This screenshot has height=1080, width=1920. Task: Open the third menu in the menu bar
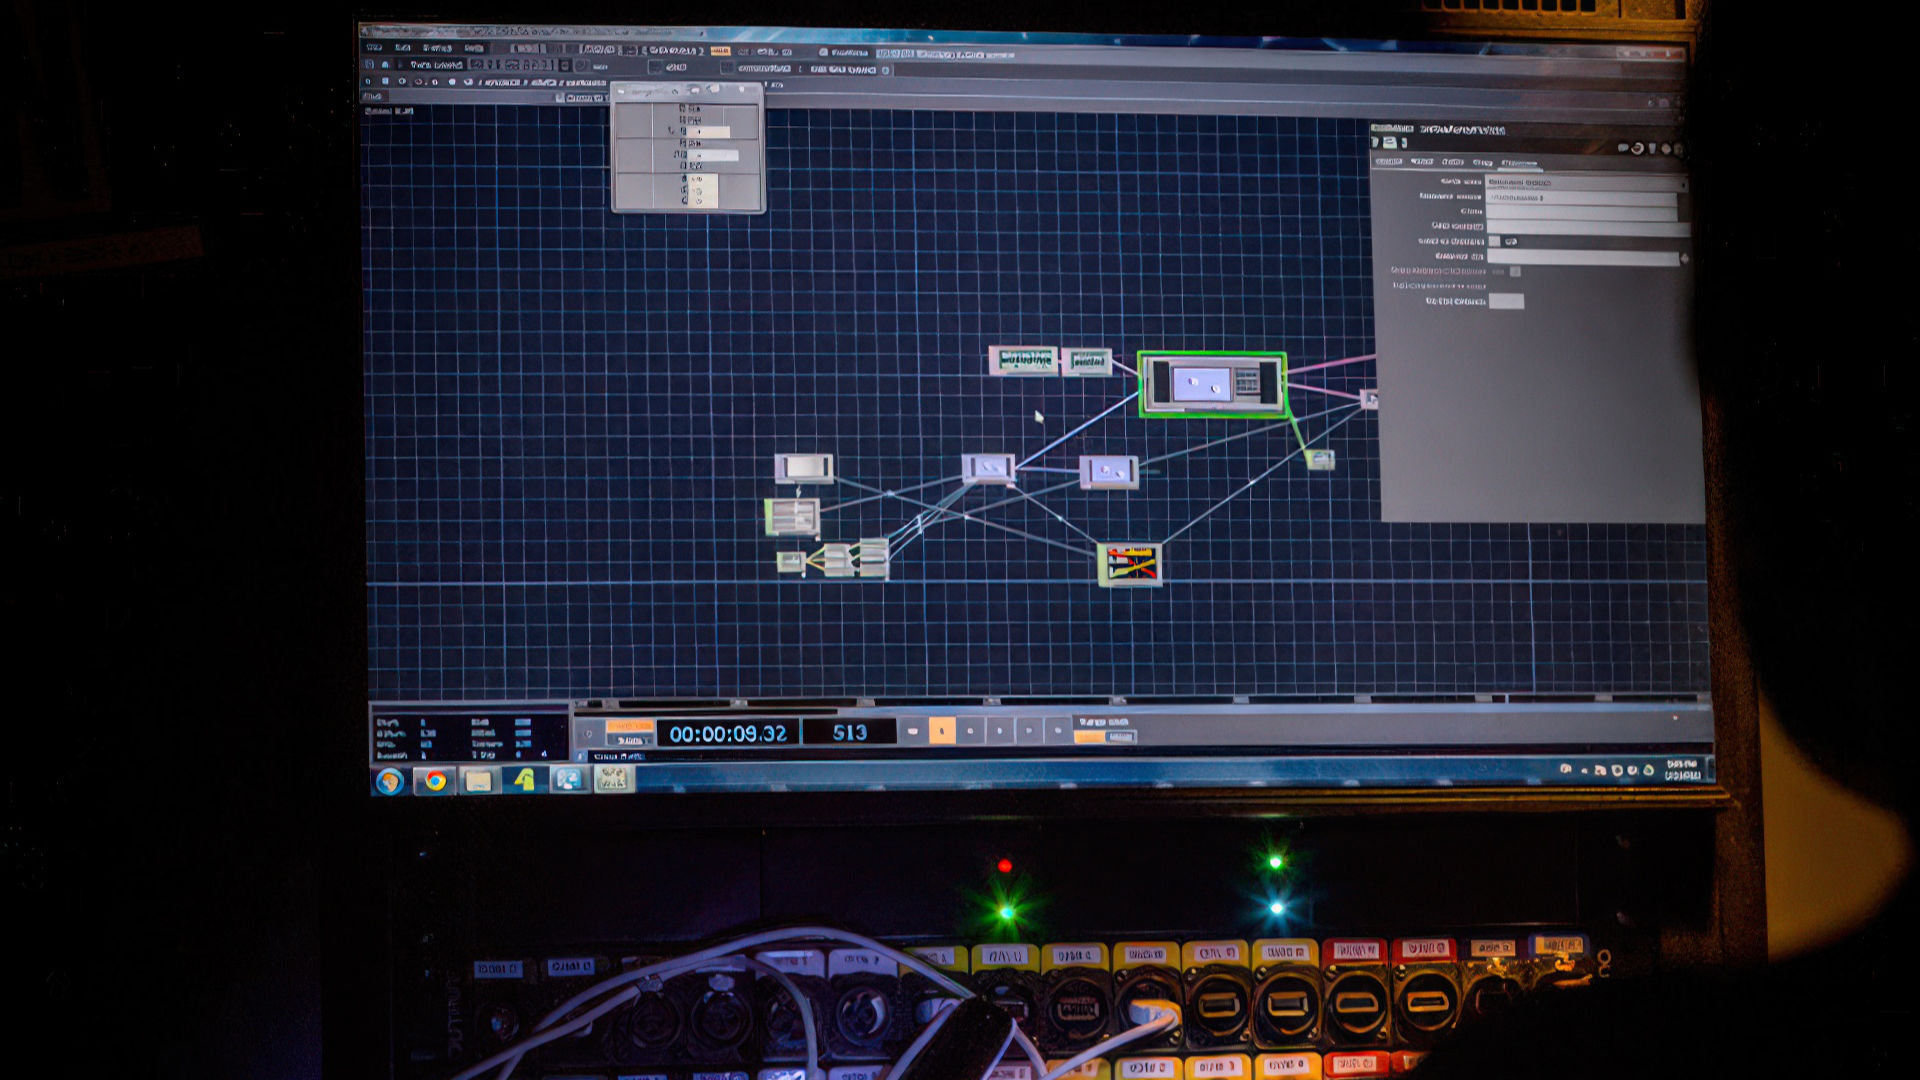437,48
